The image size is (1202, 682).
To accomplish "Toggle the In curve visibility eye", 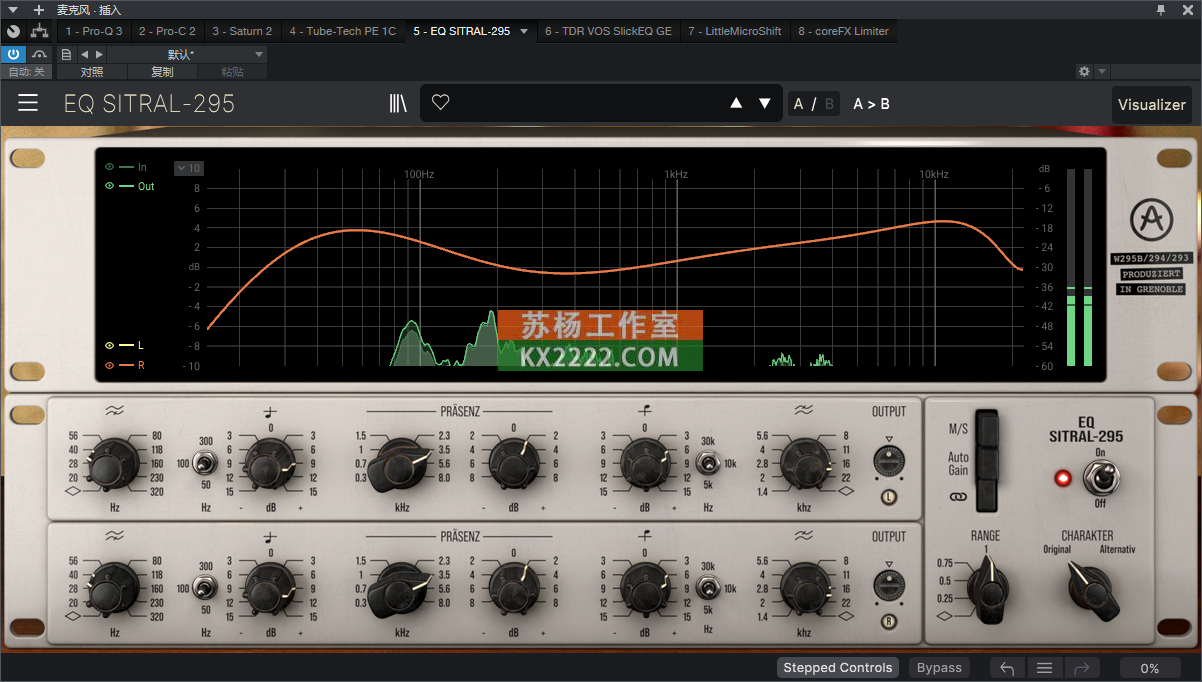I will [x=110, y=167].
